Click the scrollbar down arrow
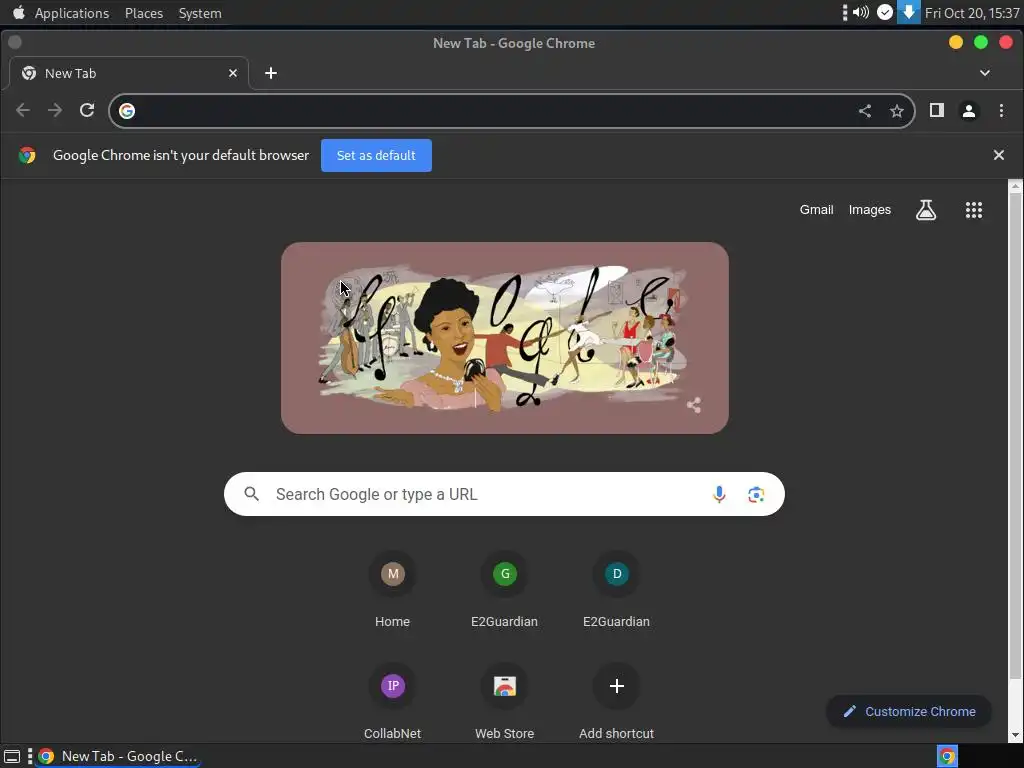 point(1015,735)
